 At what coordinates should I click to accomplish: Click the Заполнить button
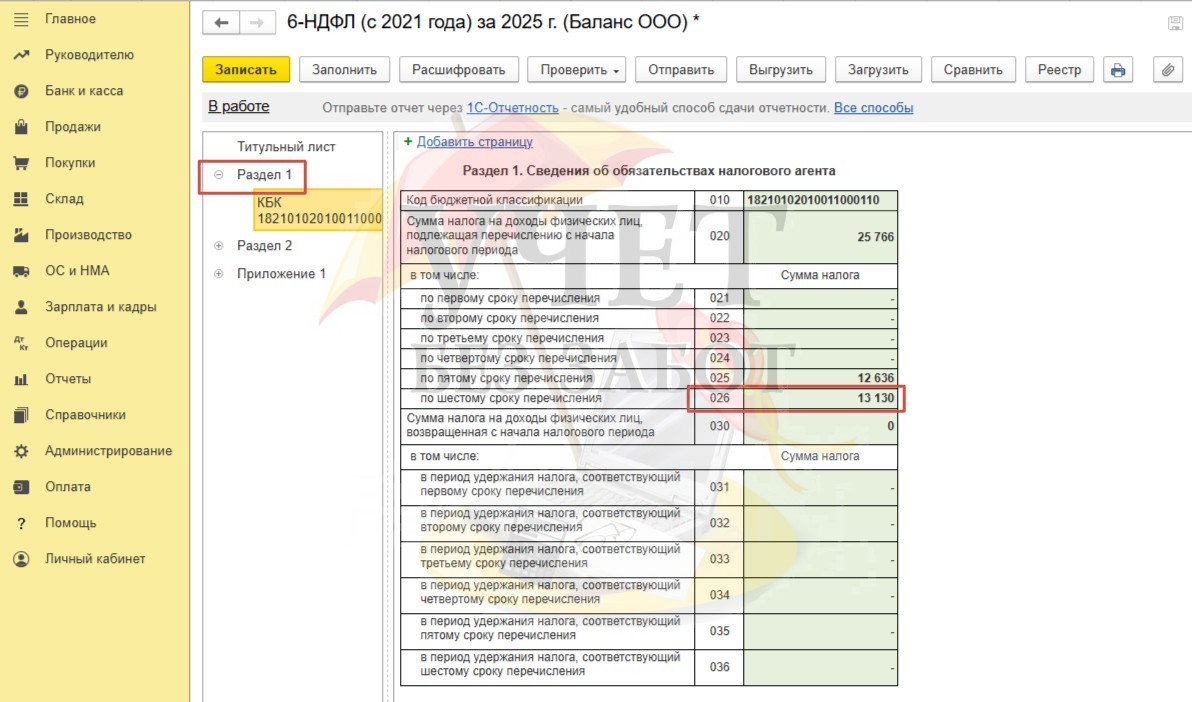(x=344, y=70)
